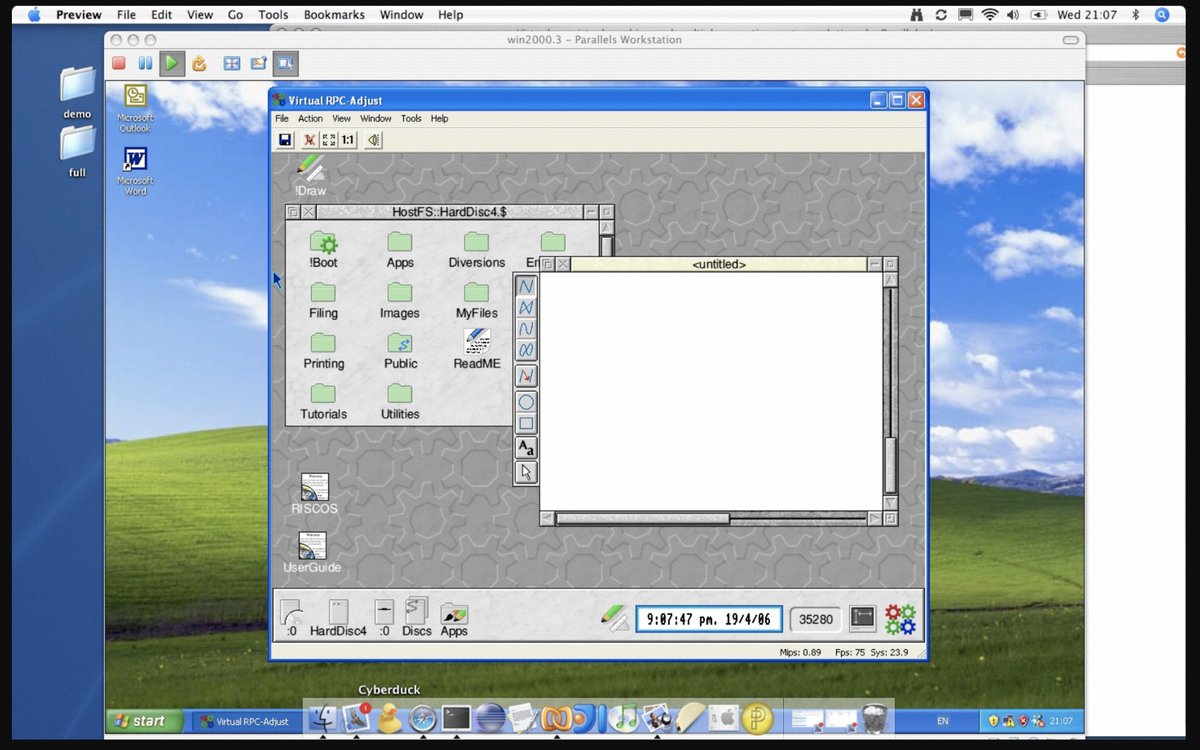Click the Images folder
The width and height of the screenshot is (1200, 750).
pos(400,292)
